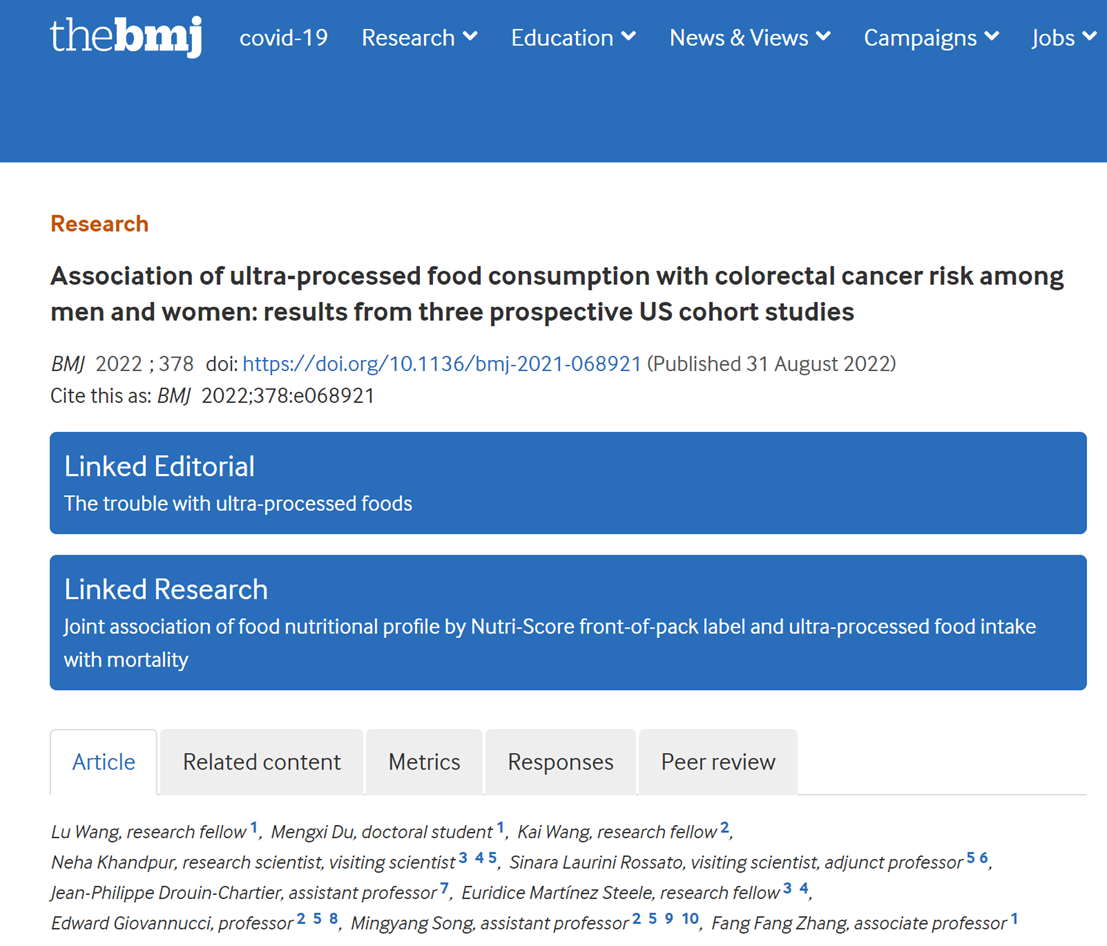Open the Linked Research banner
This screenshot has width=1107, height=946.
(x=568, y=622)
